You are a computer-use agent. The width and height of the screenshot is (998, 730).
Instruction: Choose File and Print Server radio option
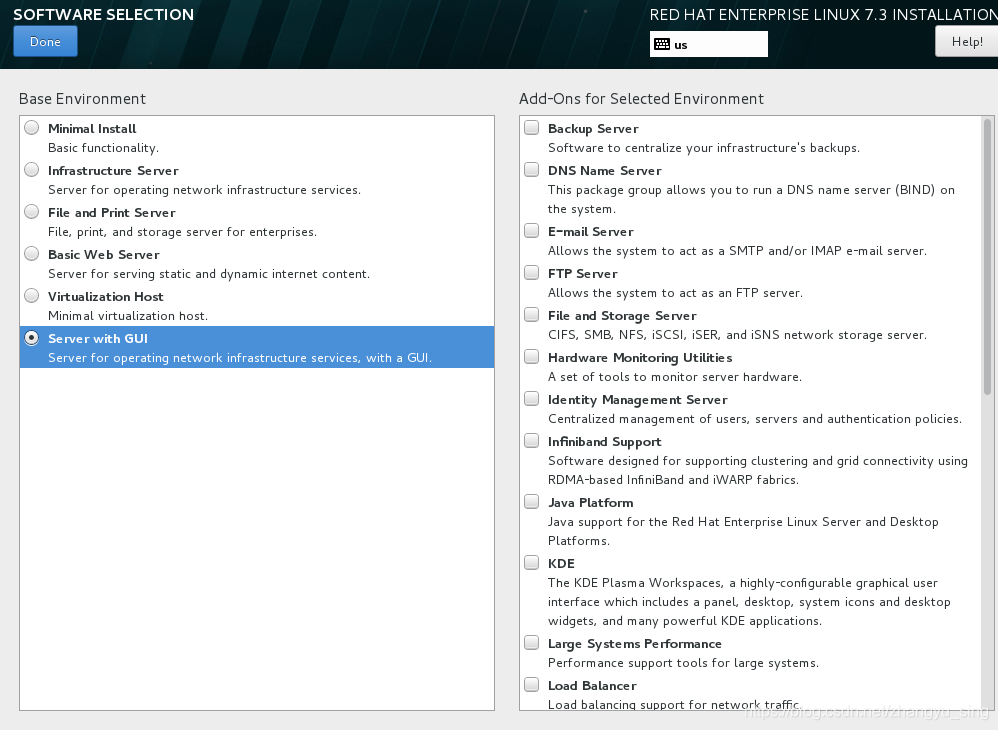31,212
